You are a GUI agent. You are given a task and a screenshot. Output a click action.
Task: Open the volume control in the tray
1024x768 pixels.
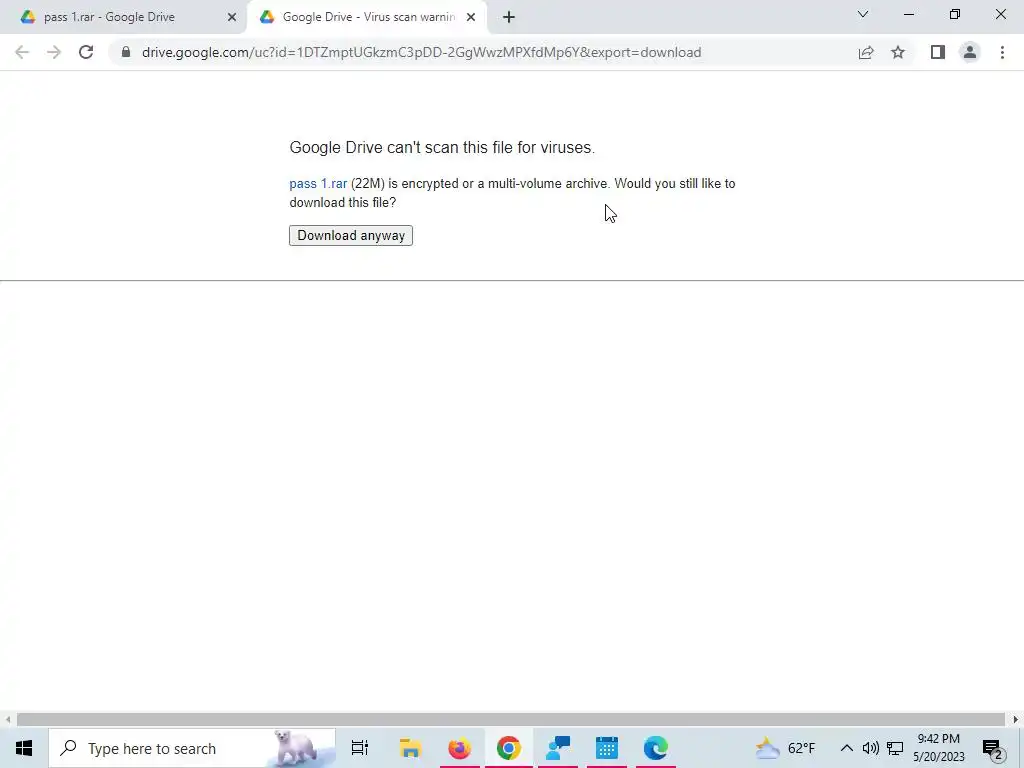click(871, 748)
